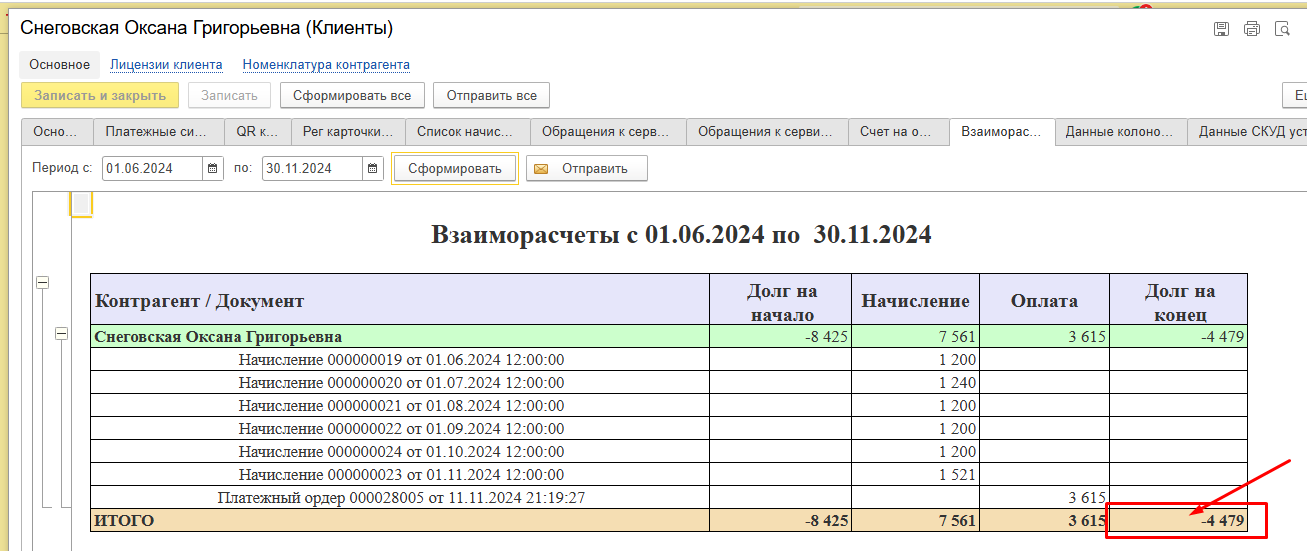The image size is (1307, 551).
Task: Open the start date calendar picker
Action: point(213,168)
